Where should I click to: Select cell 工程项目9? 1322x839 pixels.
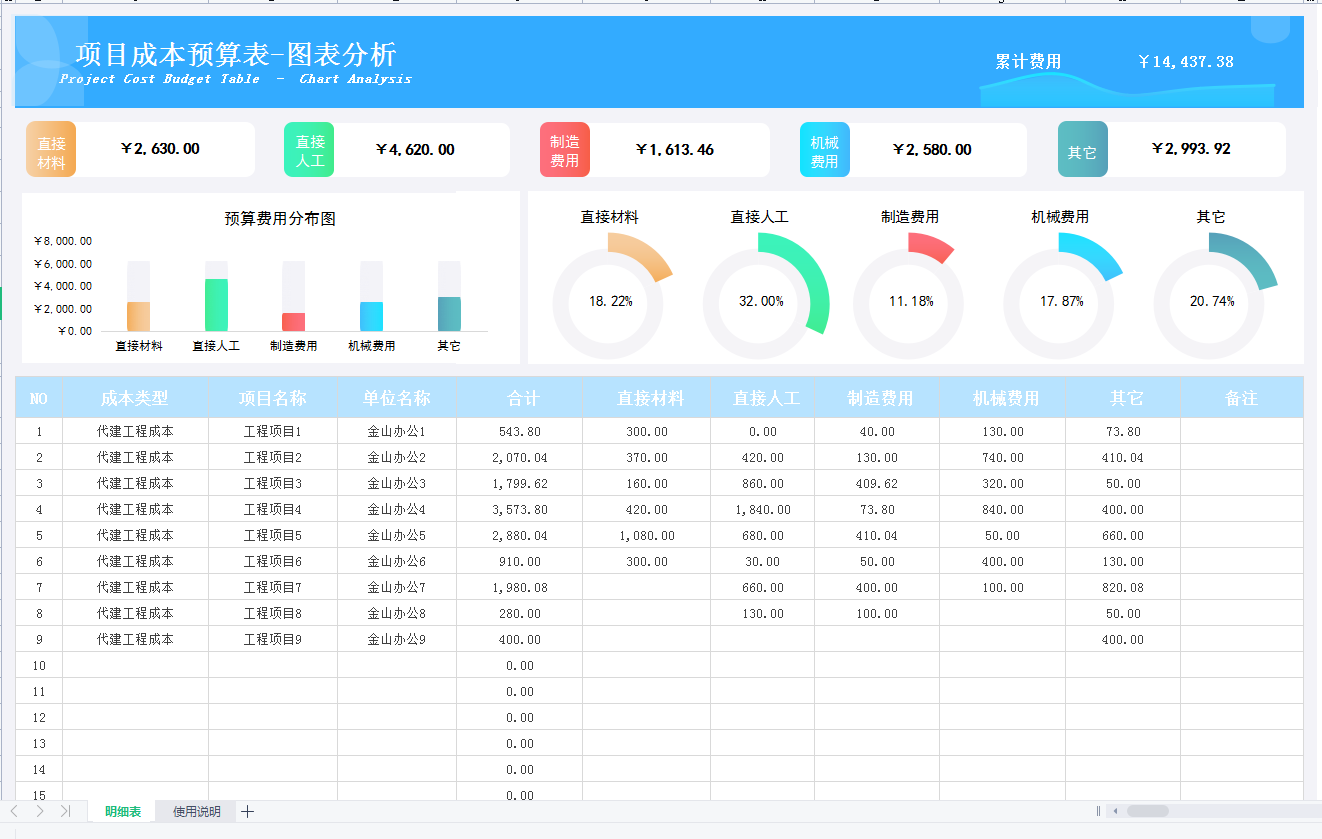coord(273,640)
